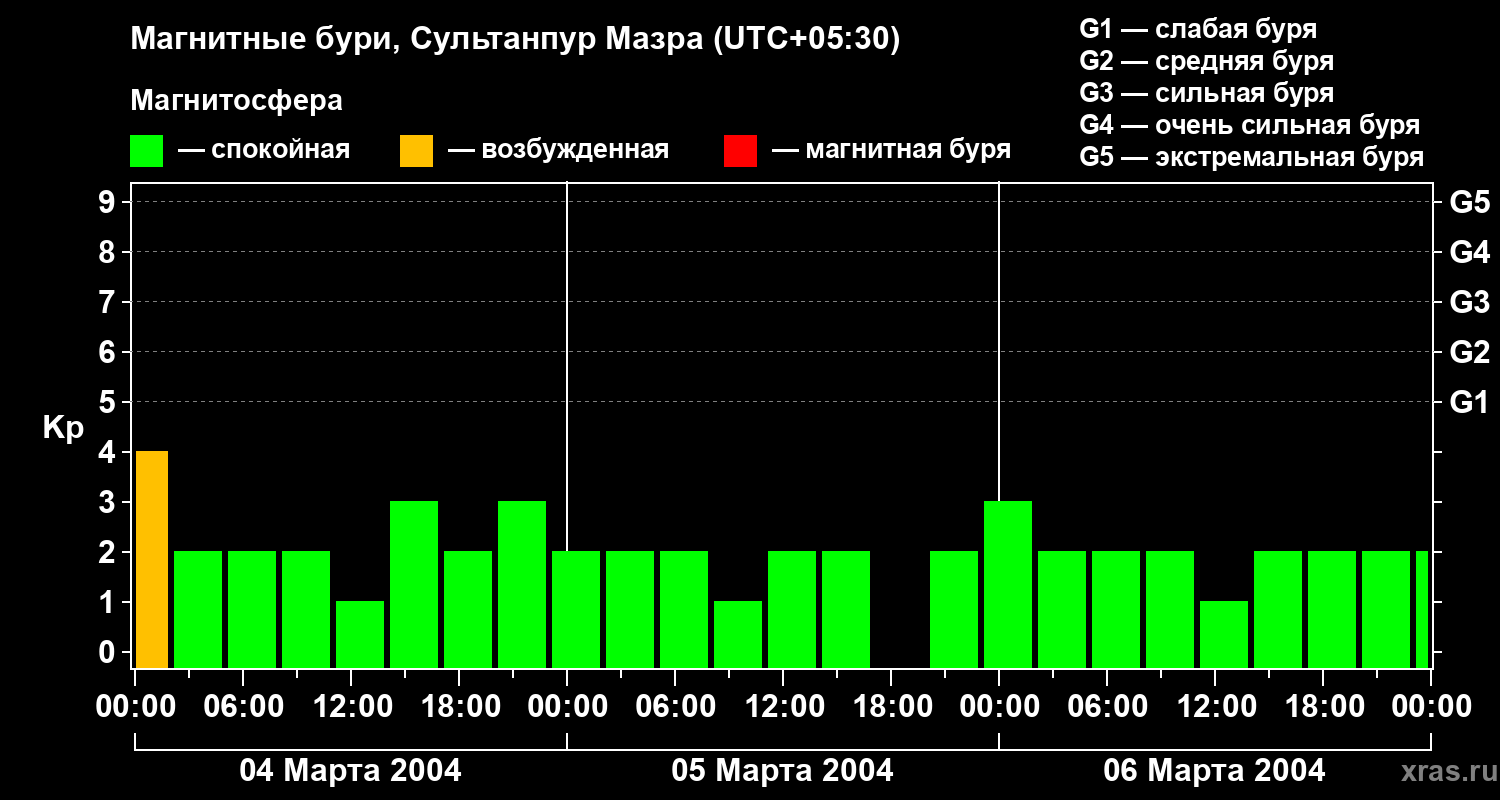
Task: Click the 'G1 — слабая буря' legend line
Action: (1198, 29)
